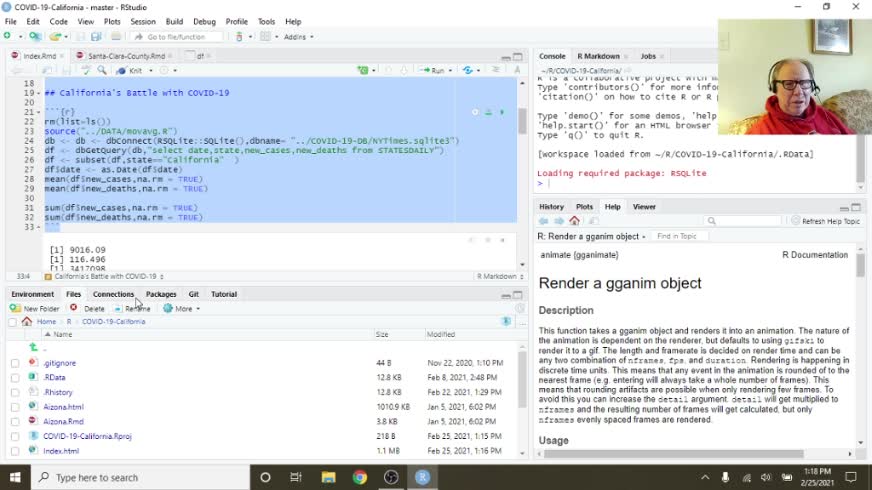The width and height of the screenshot is (872, 490).
Task: Click the Open File folder icon in toolbar
Action: 54,37
